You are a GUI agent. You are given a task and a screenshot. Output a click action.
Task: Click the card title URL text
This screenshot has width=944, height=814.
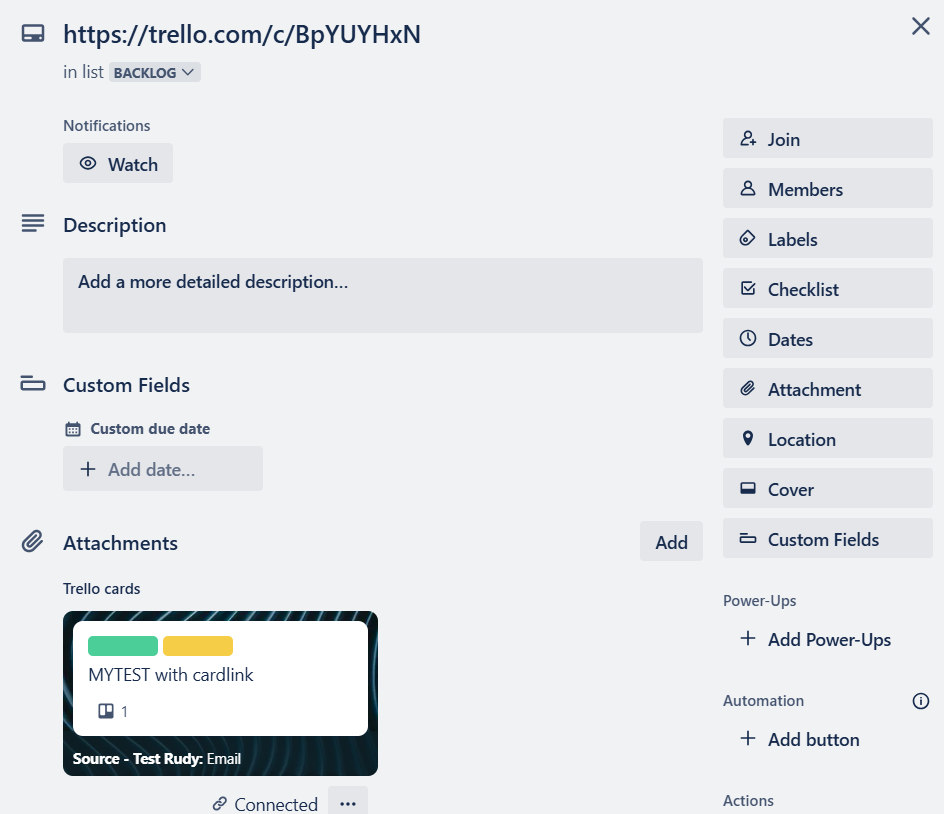[x=242, y=34]
